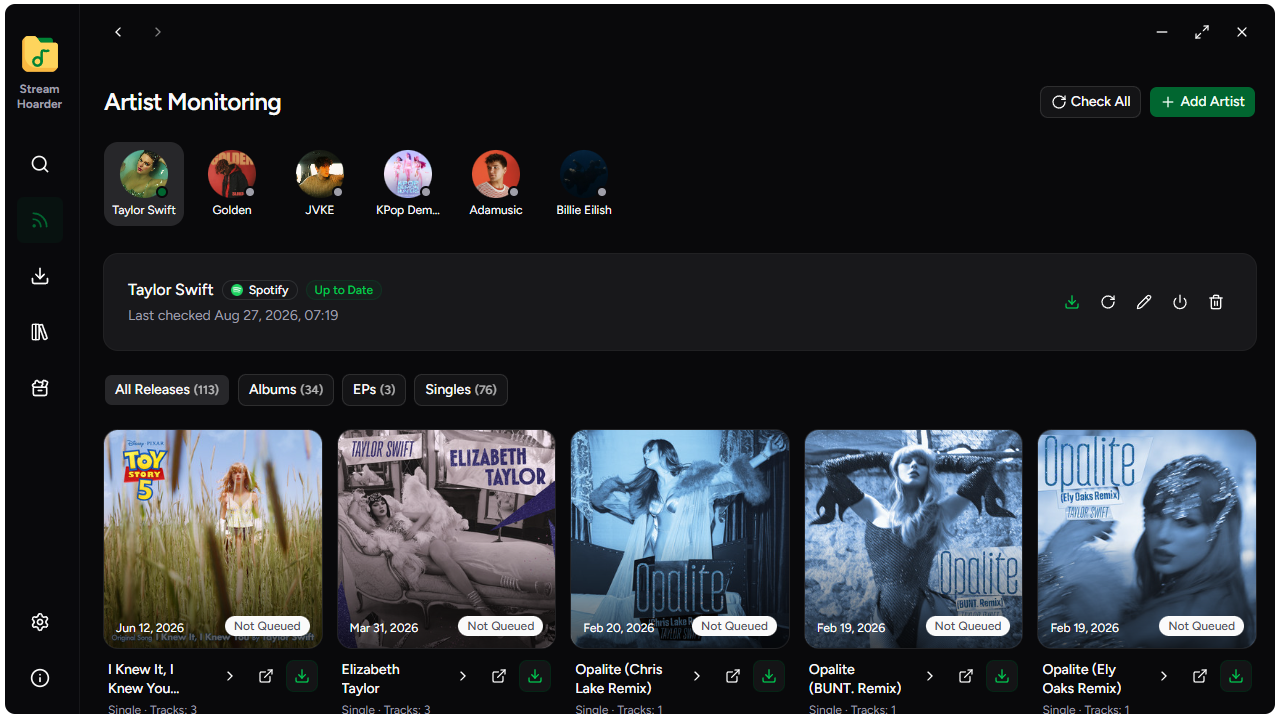Click the Stream Hoarder app logo
This screenshot has height=717, width=1280.
[x=40, y=54]
